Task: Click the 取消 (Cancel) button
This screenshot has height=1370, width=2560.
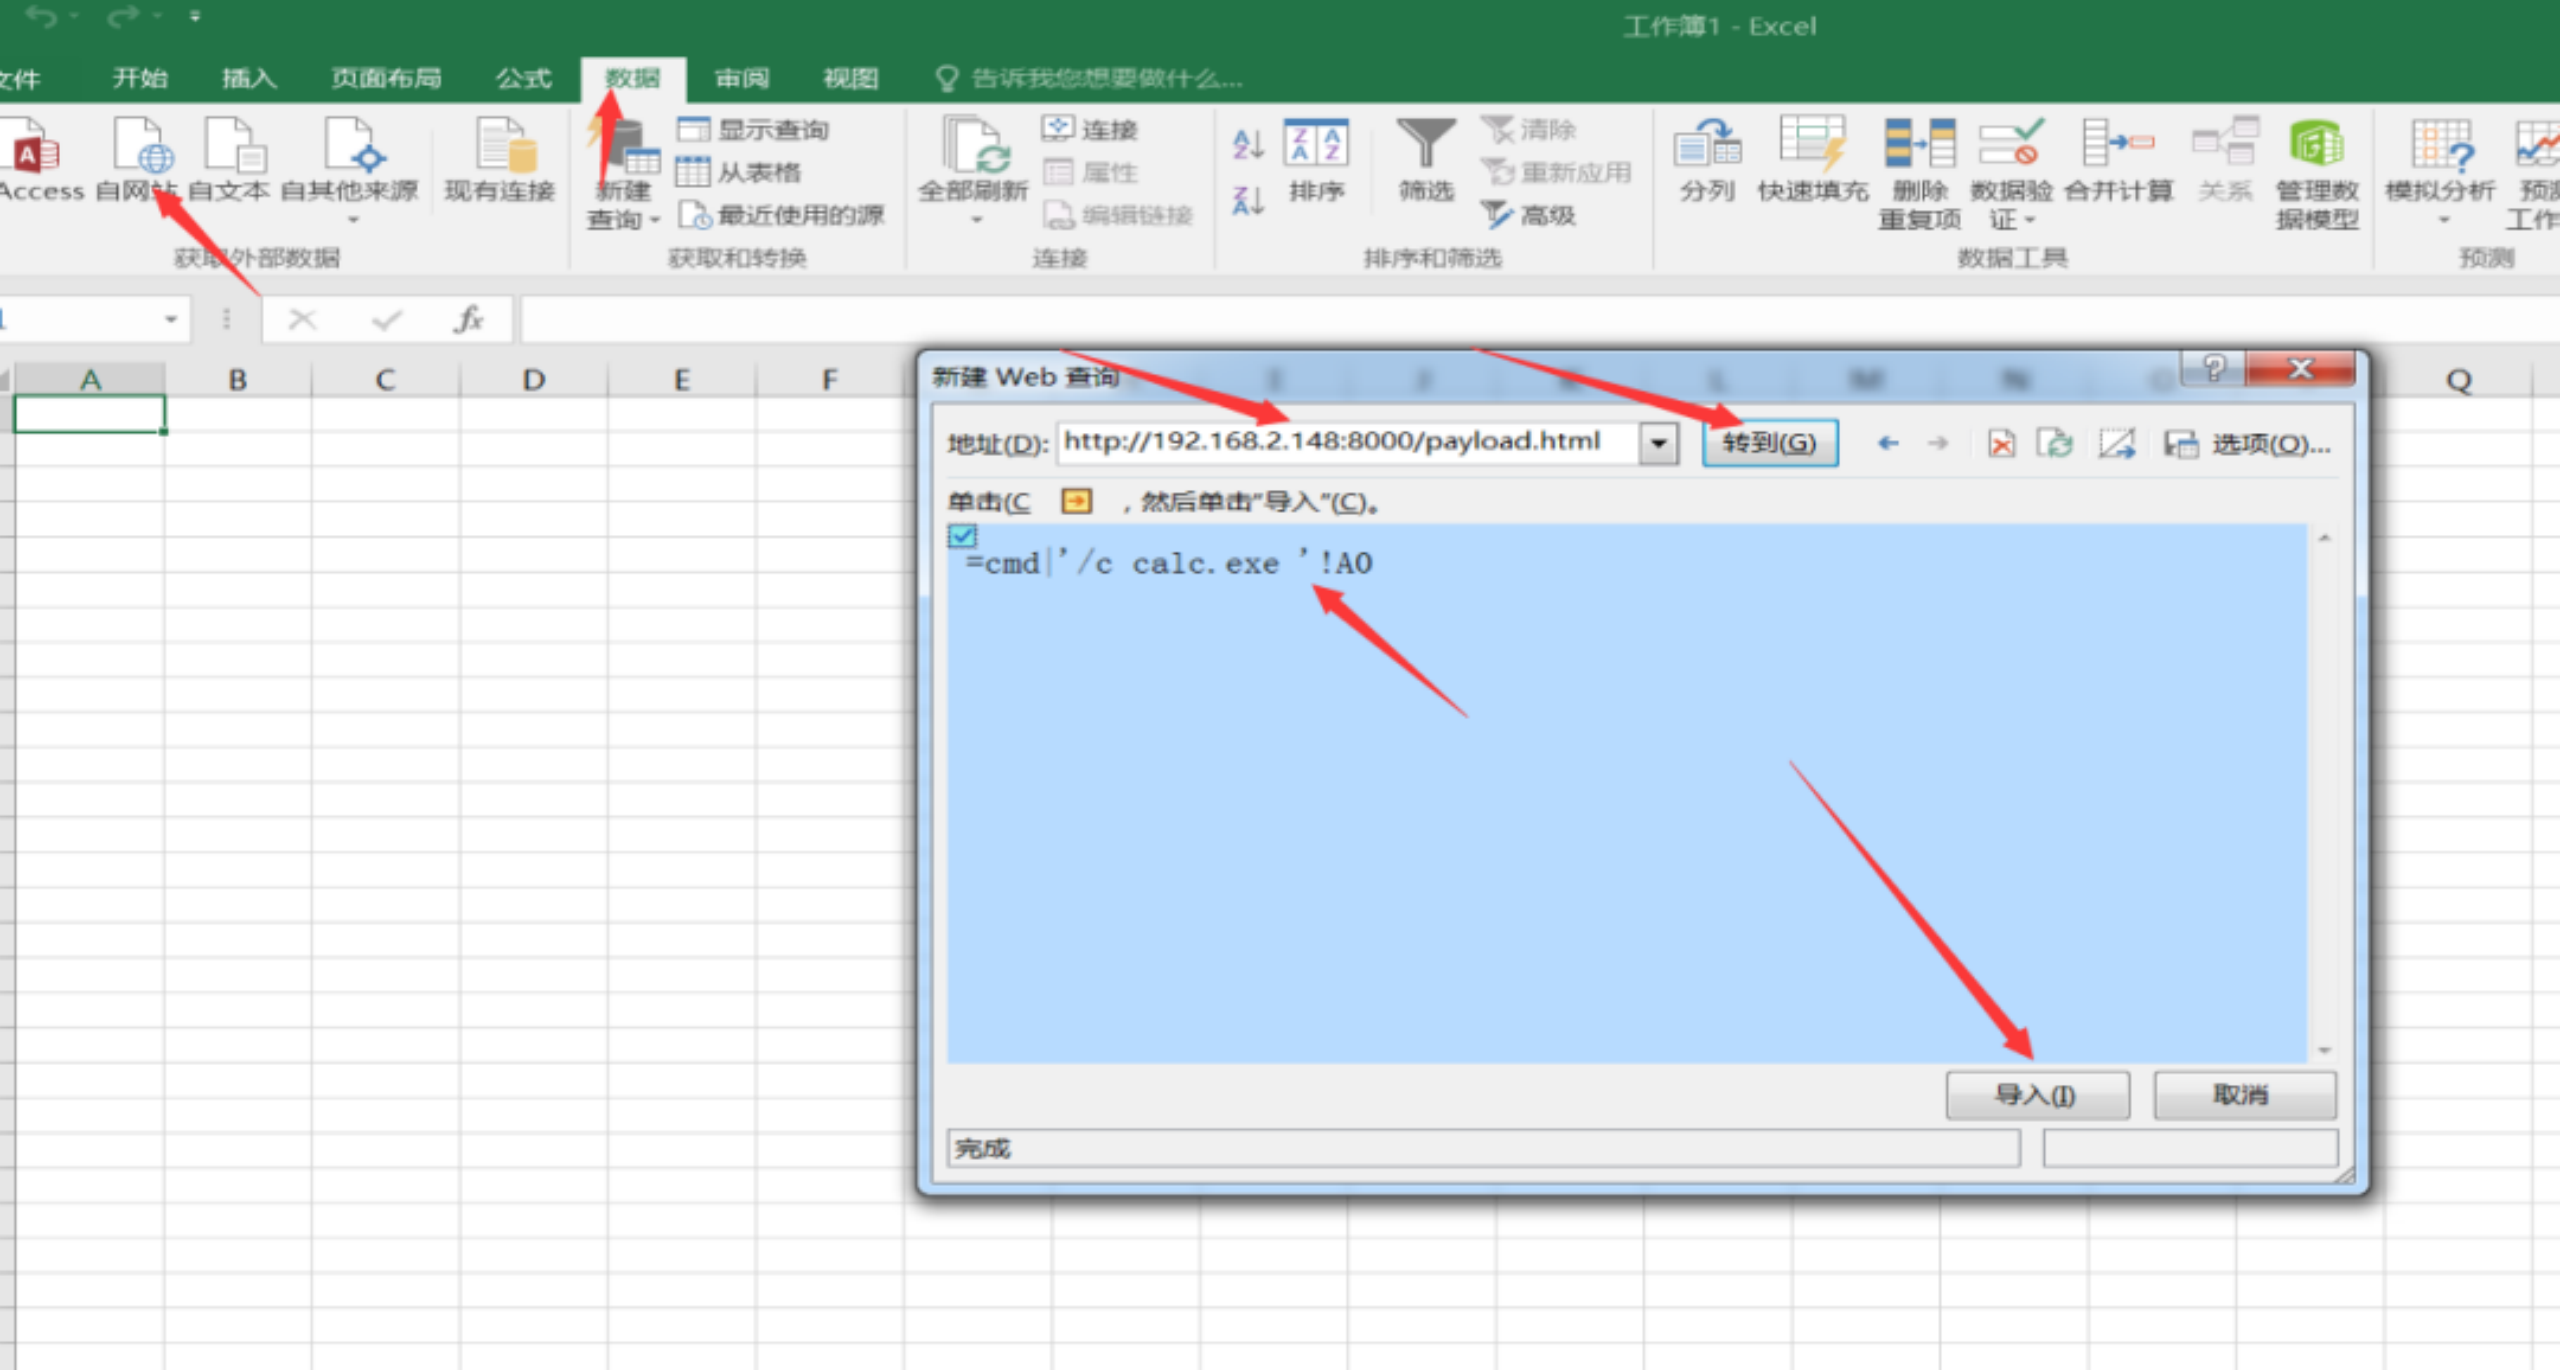Action: (2243, 1095)
